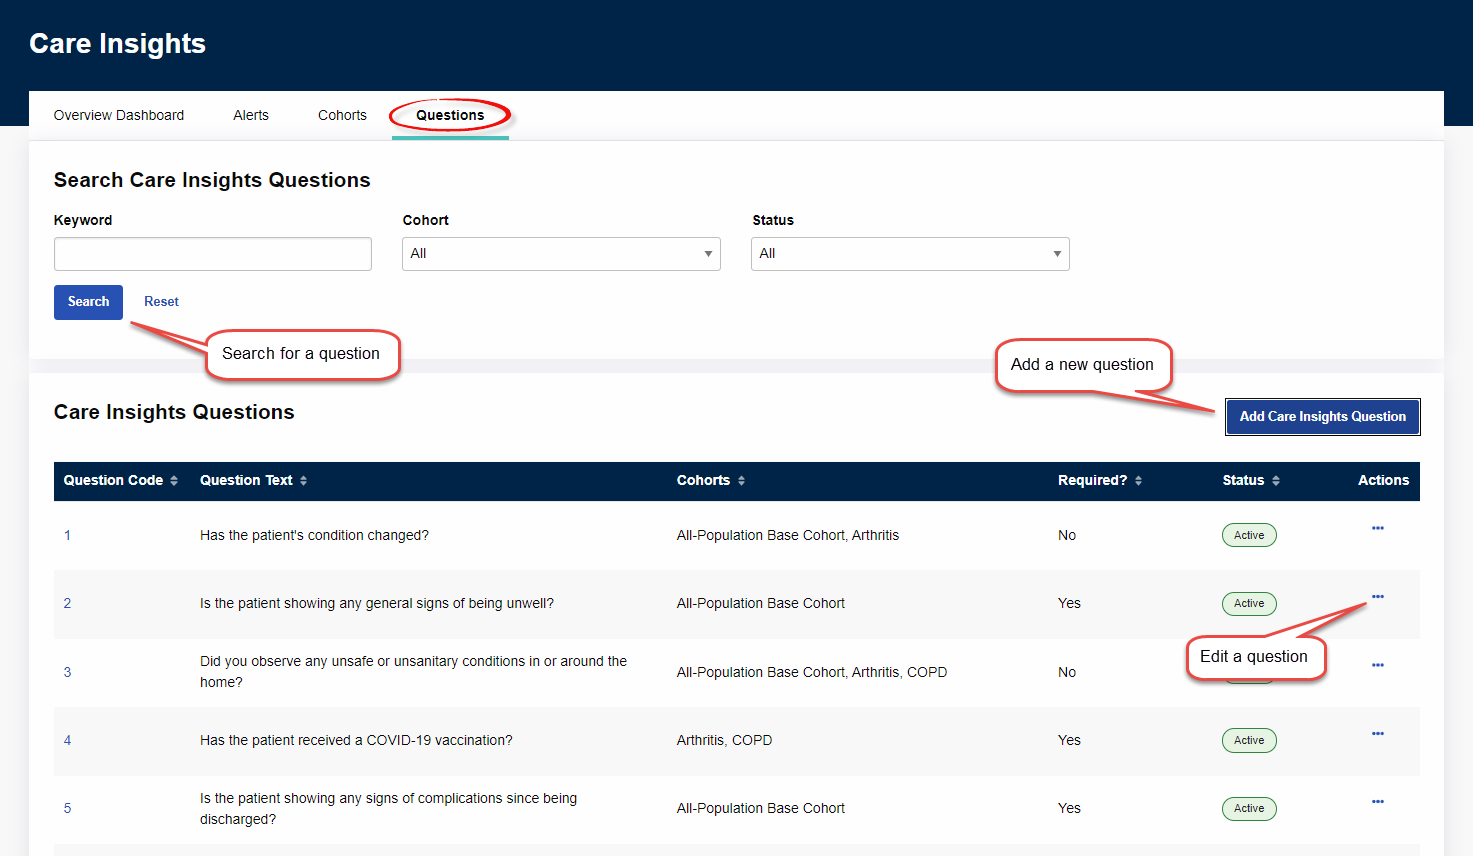Go to the Cohorts tab
Viewport: 1473px width, 856px height.
(x=342, y=116)
